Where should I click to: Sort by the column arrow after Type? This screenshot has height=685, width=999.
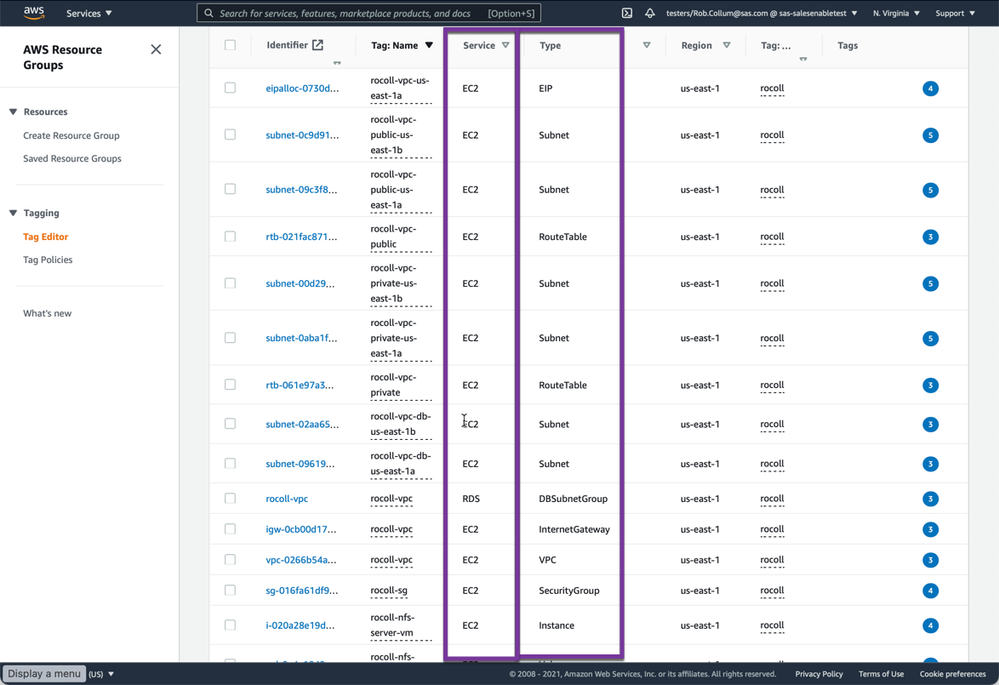647,45
